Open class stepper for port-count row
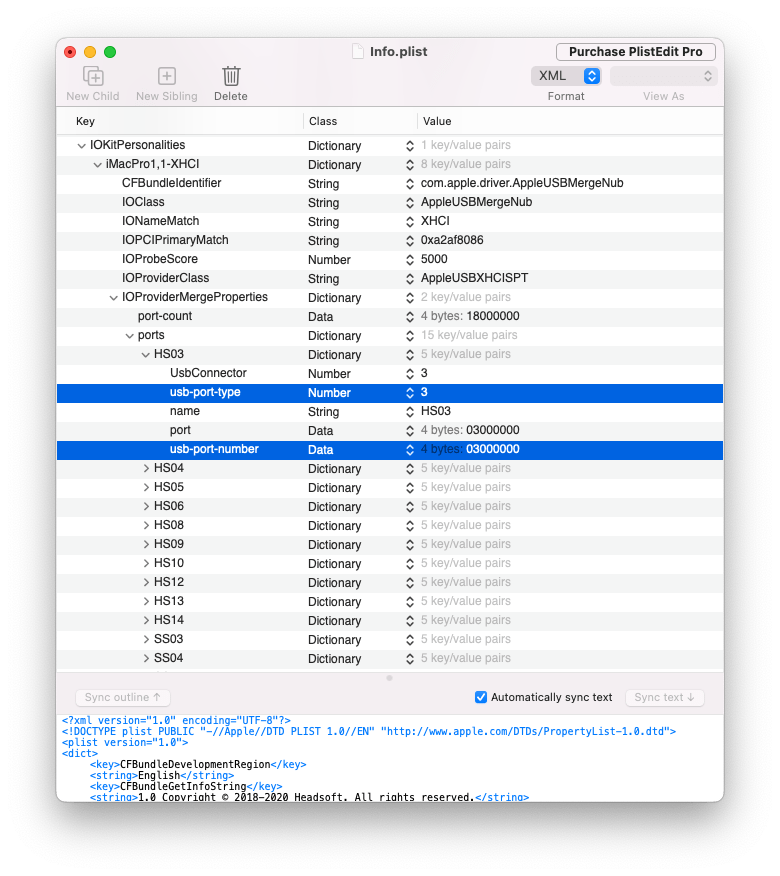Image resolution: width=780 pixels, height=876 pixels. (410, 316)
